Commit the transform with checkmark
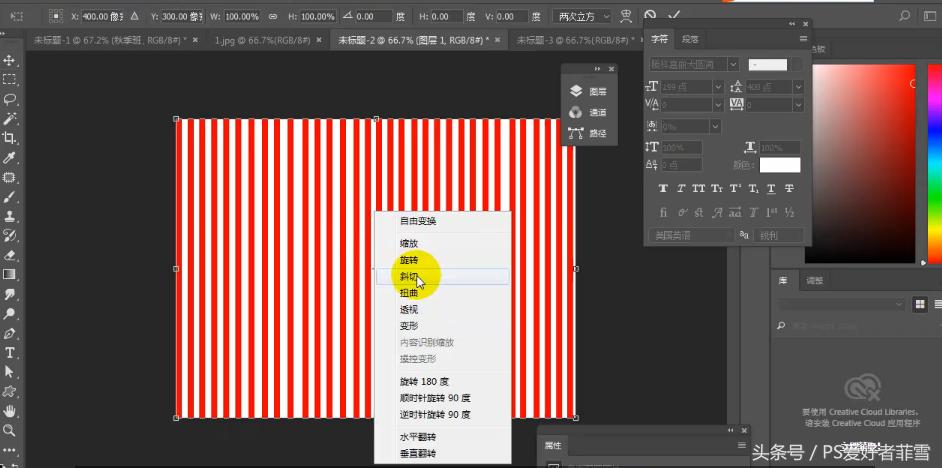This screenshot has width=942, height=468. 674,16
